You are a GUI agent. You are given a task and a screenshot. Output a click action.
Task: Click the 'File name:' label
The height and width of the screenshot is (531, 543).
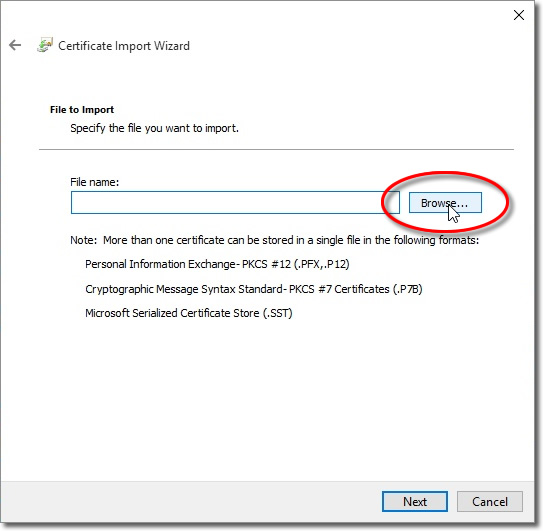(x=95, y=182)
